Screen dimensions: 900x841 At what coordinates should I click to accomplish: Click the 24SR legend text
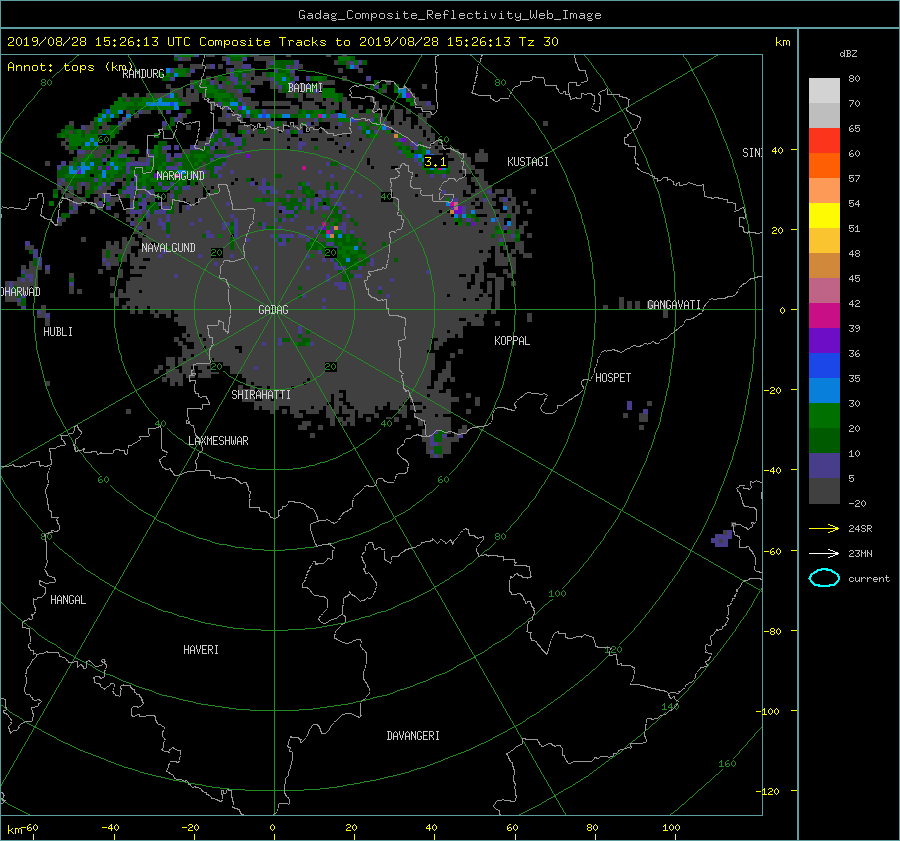pos(860,529)
